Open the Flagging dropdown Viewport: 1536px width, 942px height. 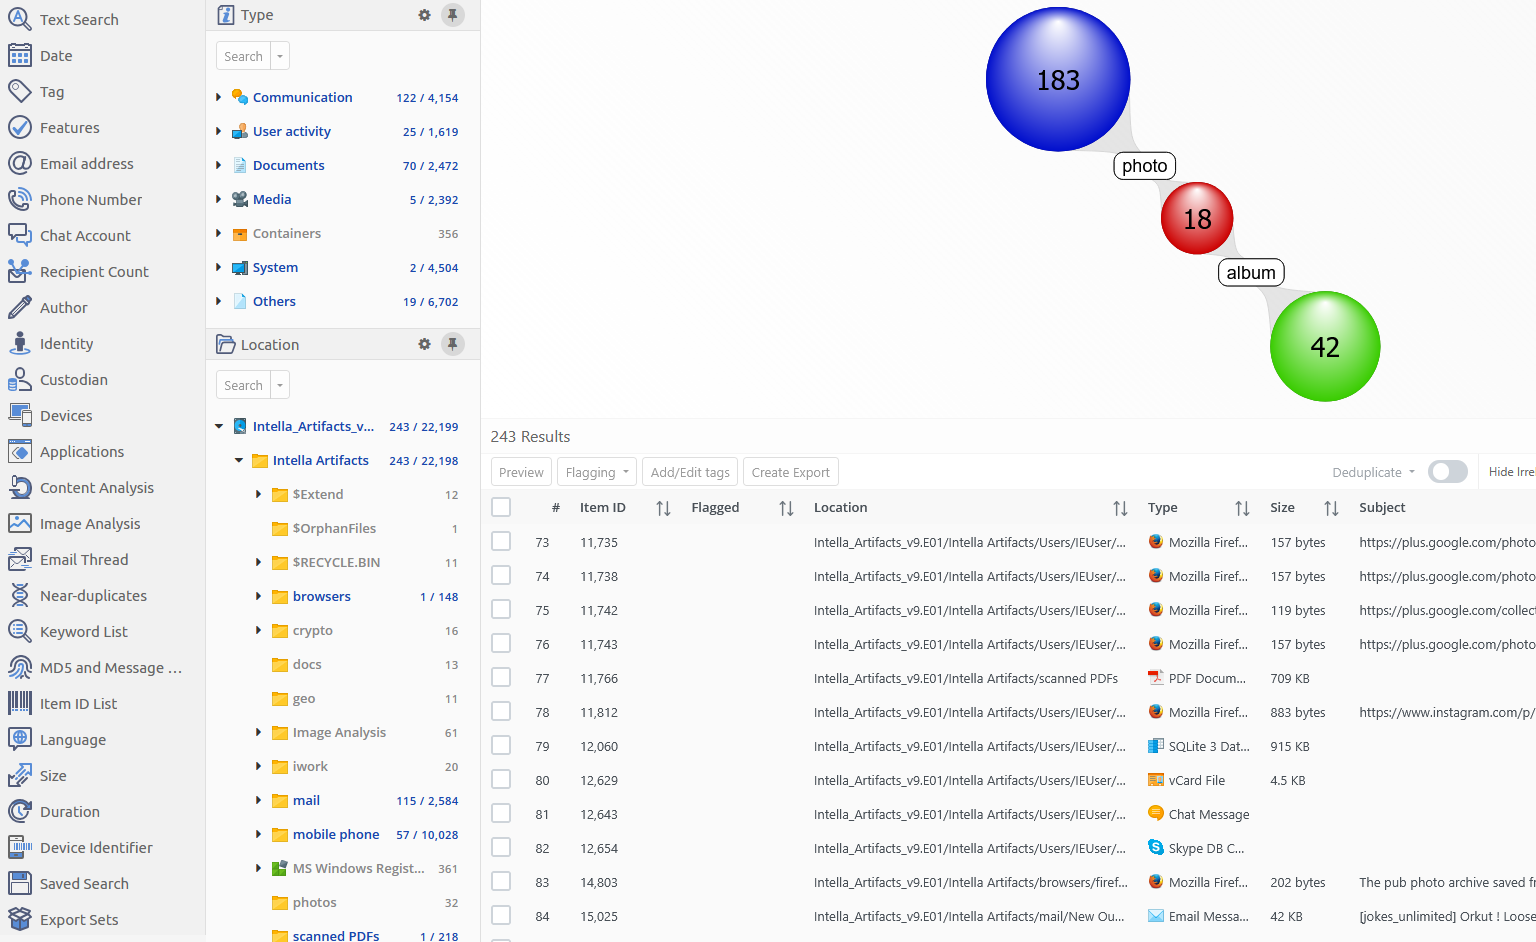click(597, 472)
